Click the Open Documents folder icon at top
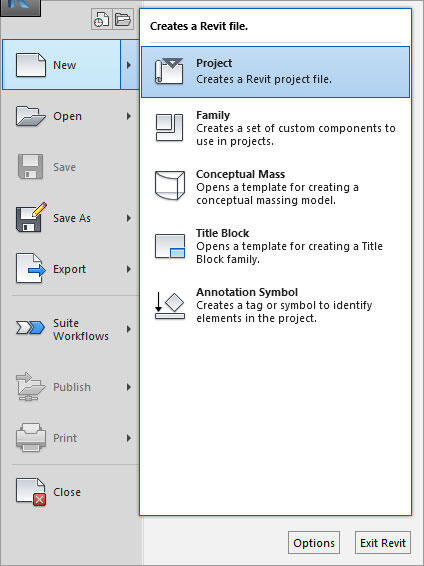 coord(123,19)
